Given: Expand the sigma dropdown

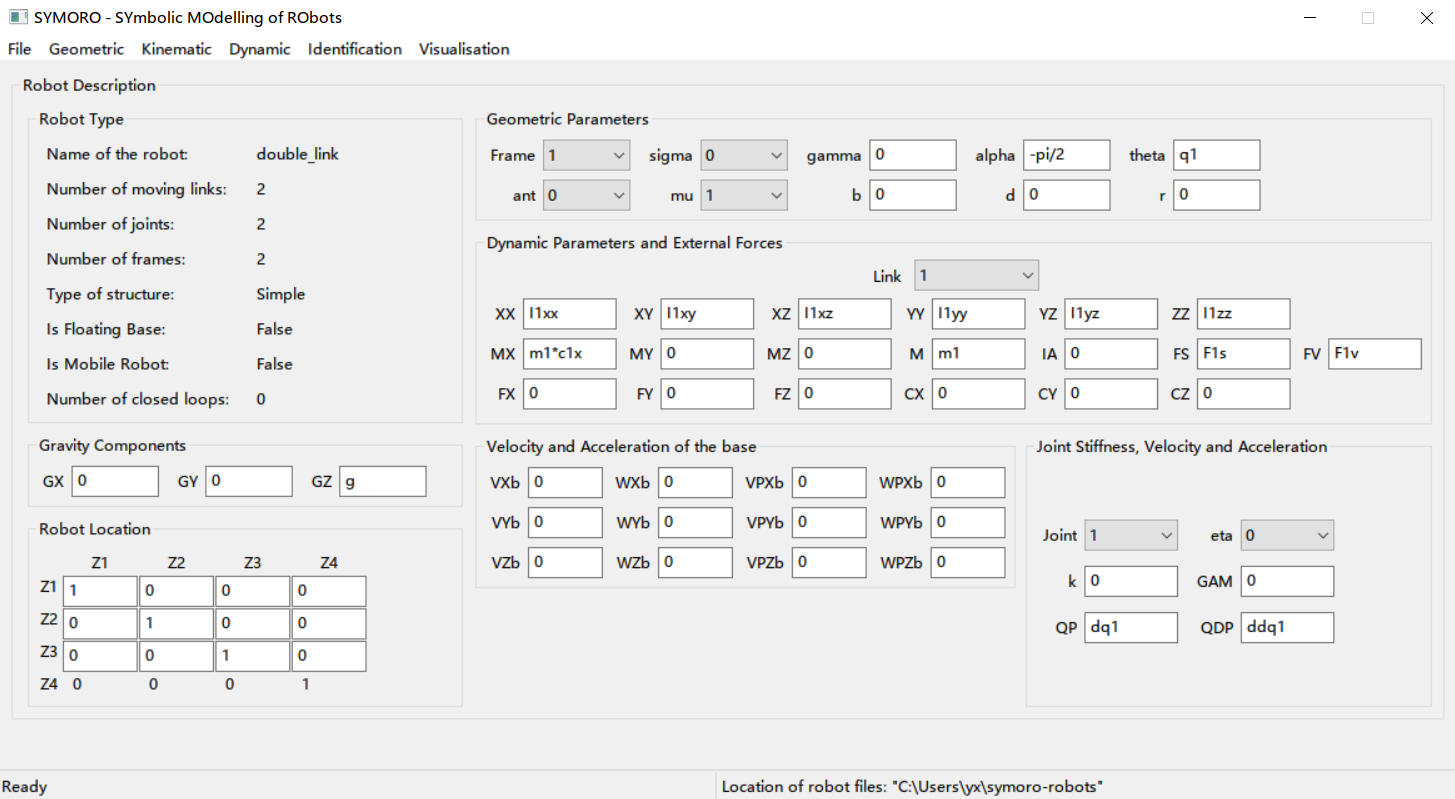Looking at the screenshot, I should (744, 155).
